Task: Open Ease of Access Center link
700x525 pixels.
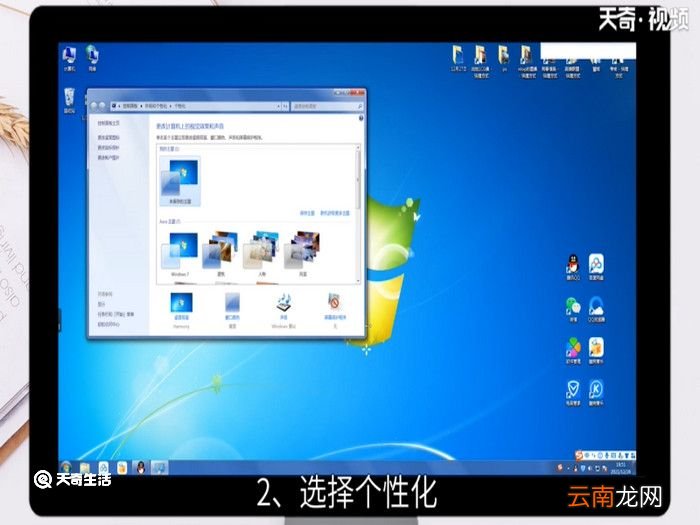Action: tap(108, 325)
